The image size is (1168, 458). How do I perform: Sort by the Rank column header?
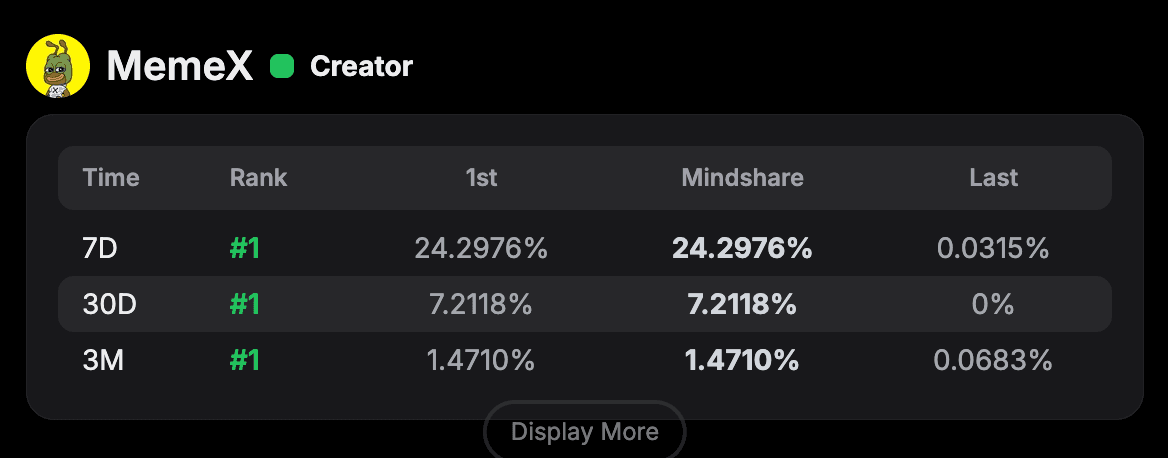pos(258,178)
